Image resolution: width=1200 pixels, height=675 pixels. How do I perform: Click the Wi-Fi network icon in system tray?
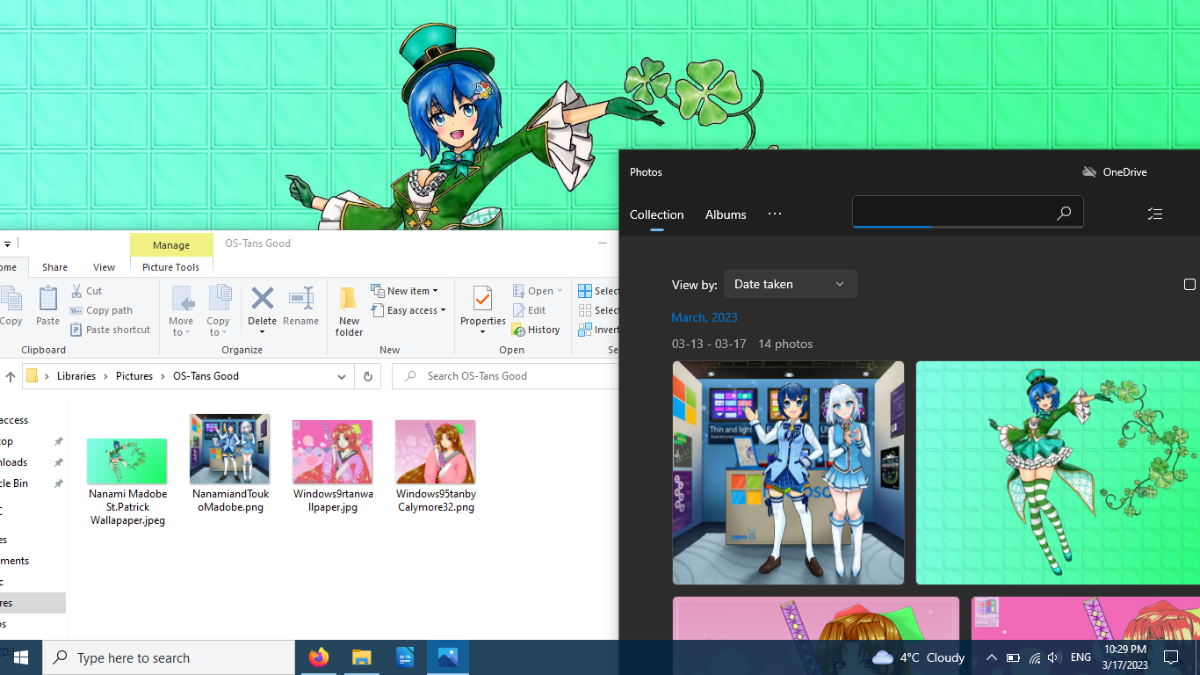(1034, 658)
